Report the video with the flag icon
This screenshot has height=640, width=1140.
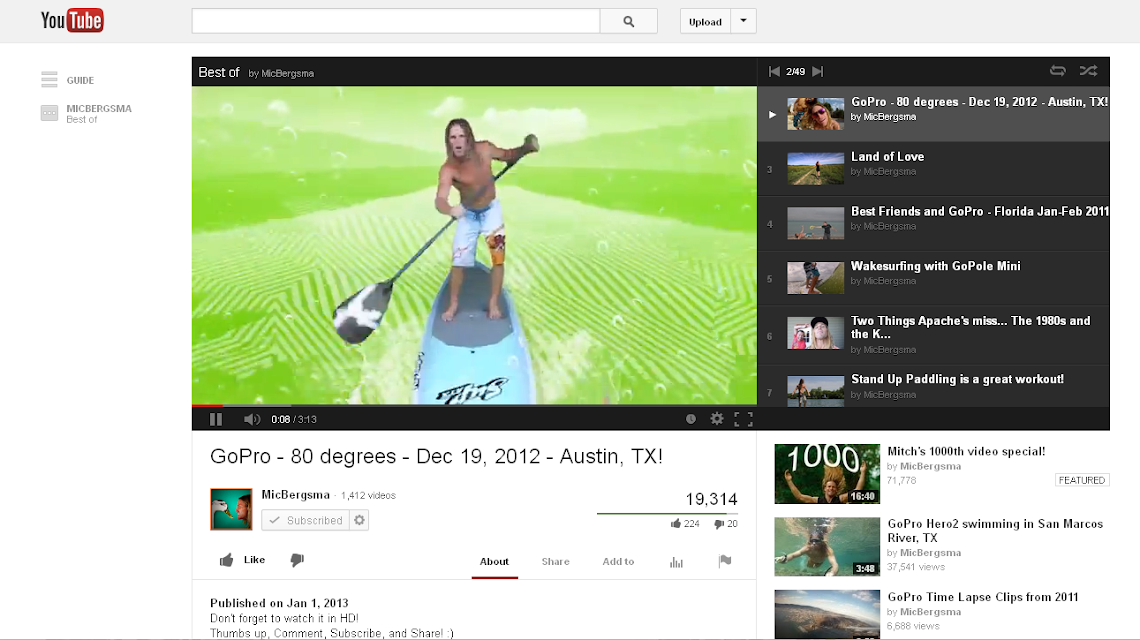click(725, 561)
